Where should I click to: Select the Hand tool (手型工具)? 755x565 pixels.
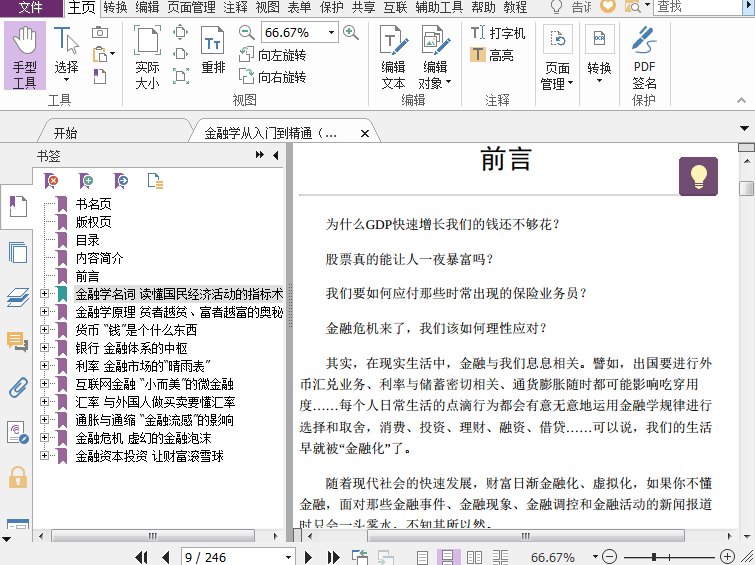point(25,56)
